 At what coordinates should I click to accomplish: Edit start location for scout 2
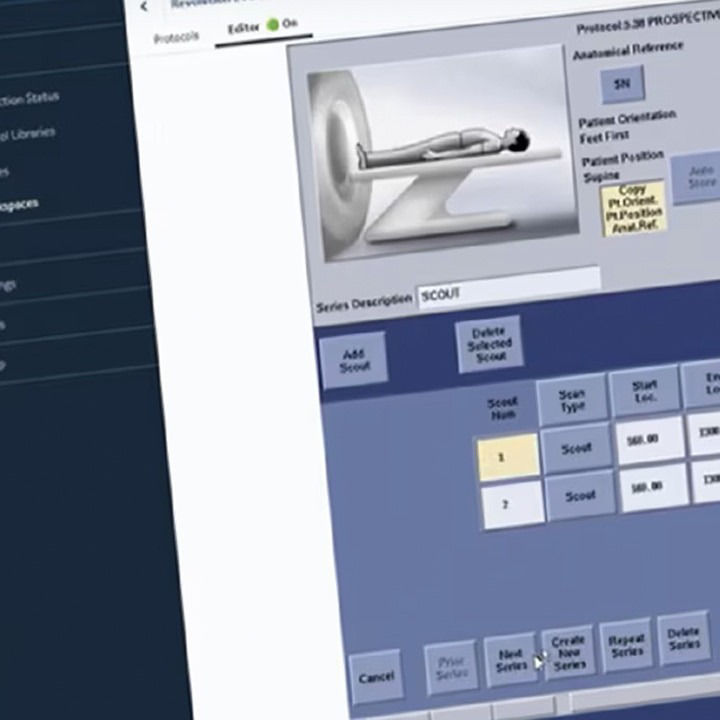coord(653,487)
